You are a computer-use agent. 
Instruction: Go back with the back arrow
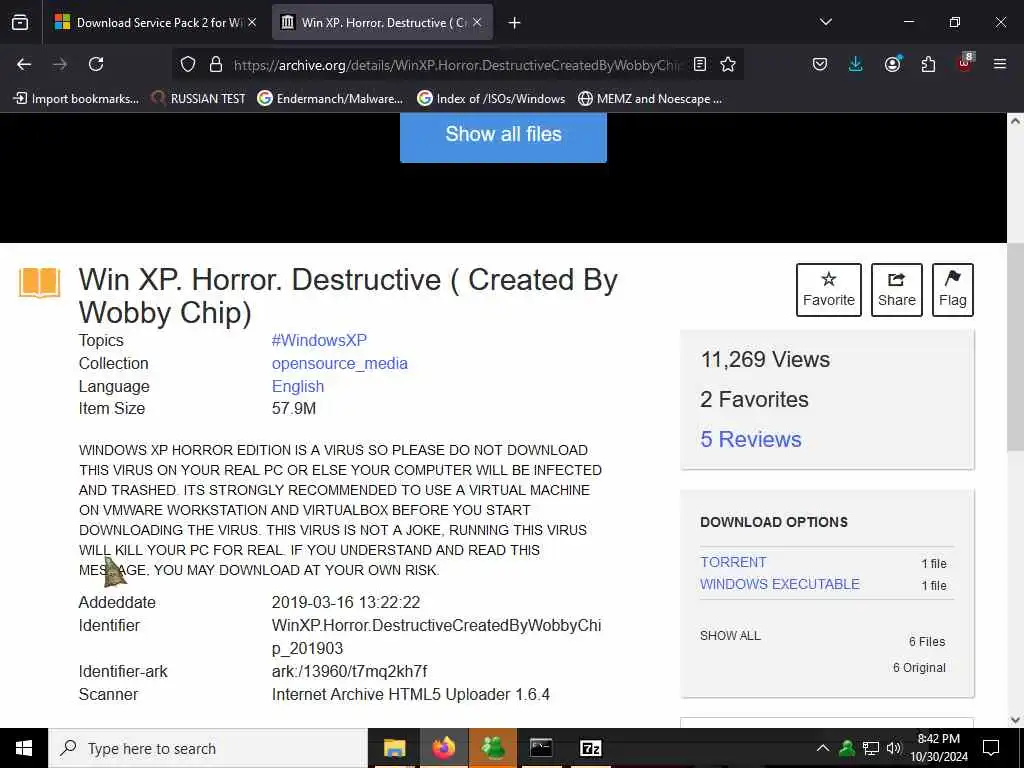coord(24,64)
